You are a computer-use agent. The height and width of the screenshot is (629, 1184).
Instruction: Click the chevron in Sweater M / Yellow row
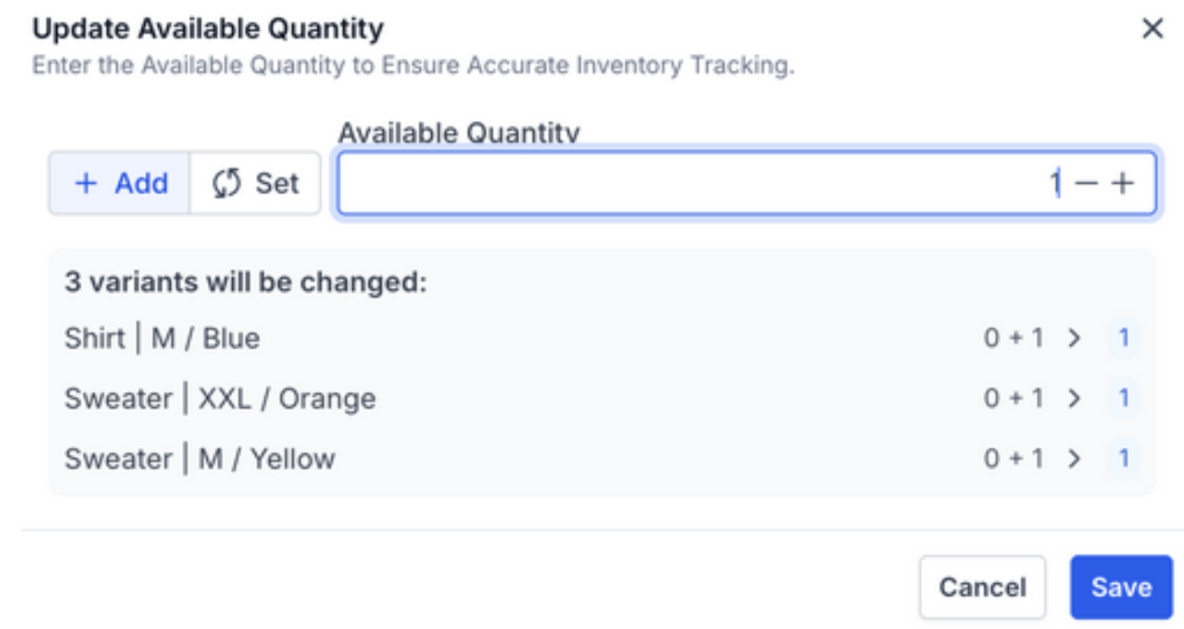point(1075,459)
